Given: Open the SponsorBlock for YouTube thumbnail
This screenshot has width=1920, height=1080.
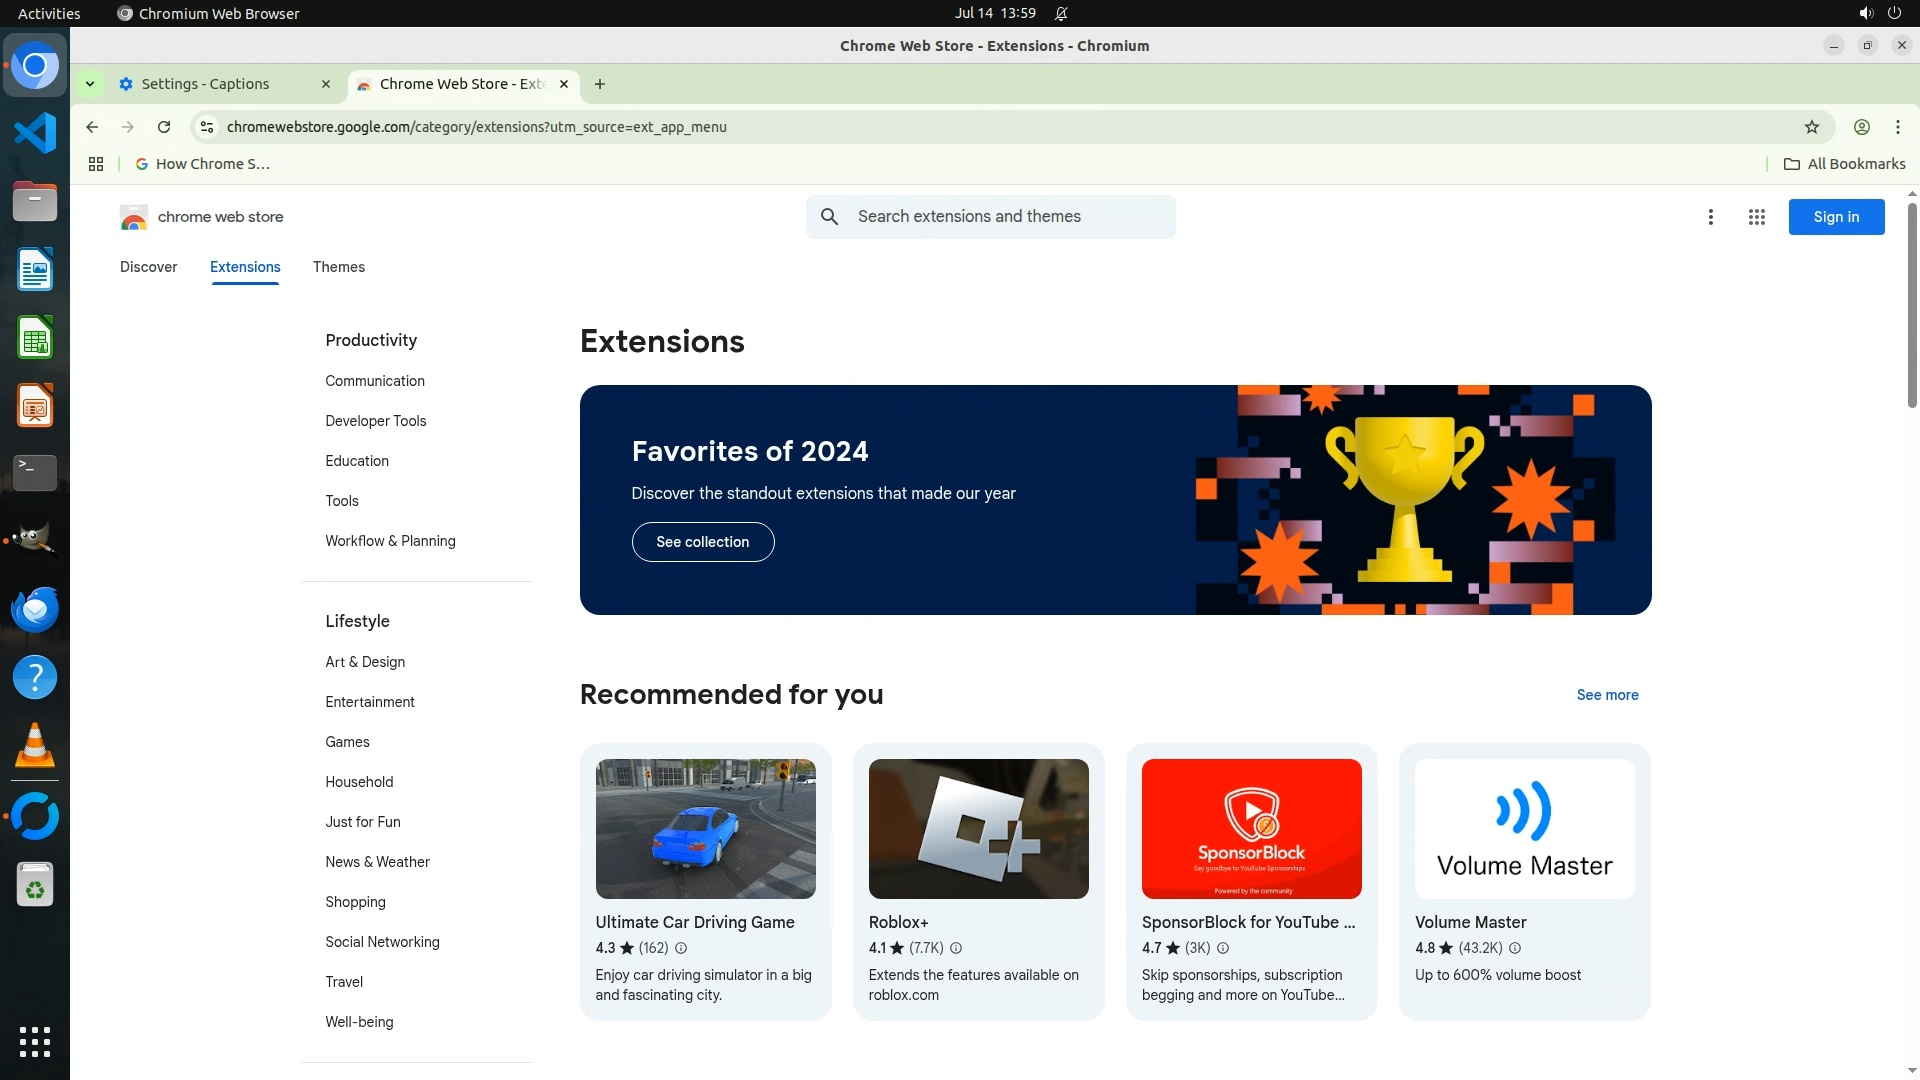Looking at the screenshot, I should (x=1251, y=829).
